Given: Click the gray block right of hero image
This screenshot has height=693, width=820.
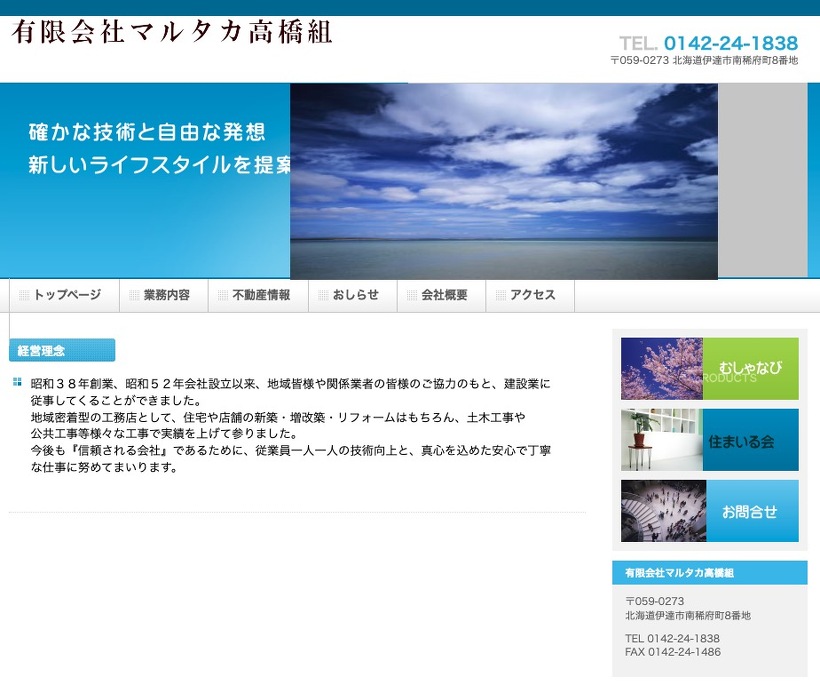Looking at the screenshot, I should [x=762, y=181].
